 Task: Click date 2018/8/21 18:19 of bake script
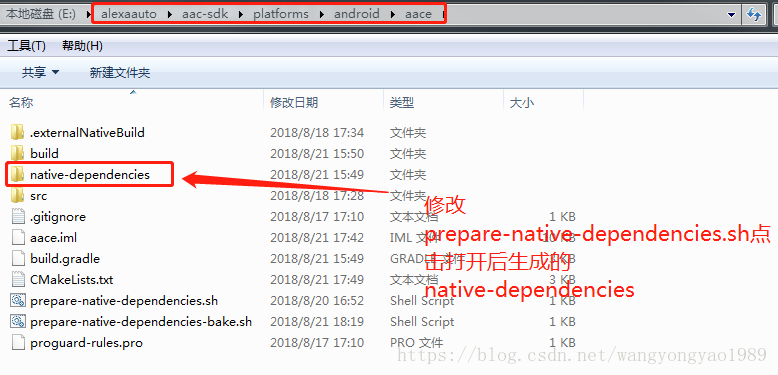tap(317, 321)
